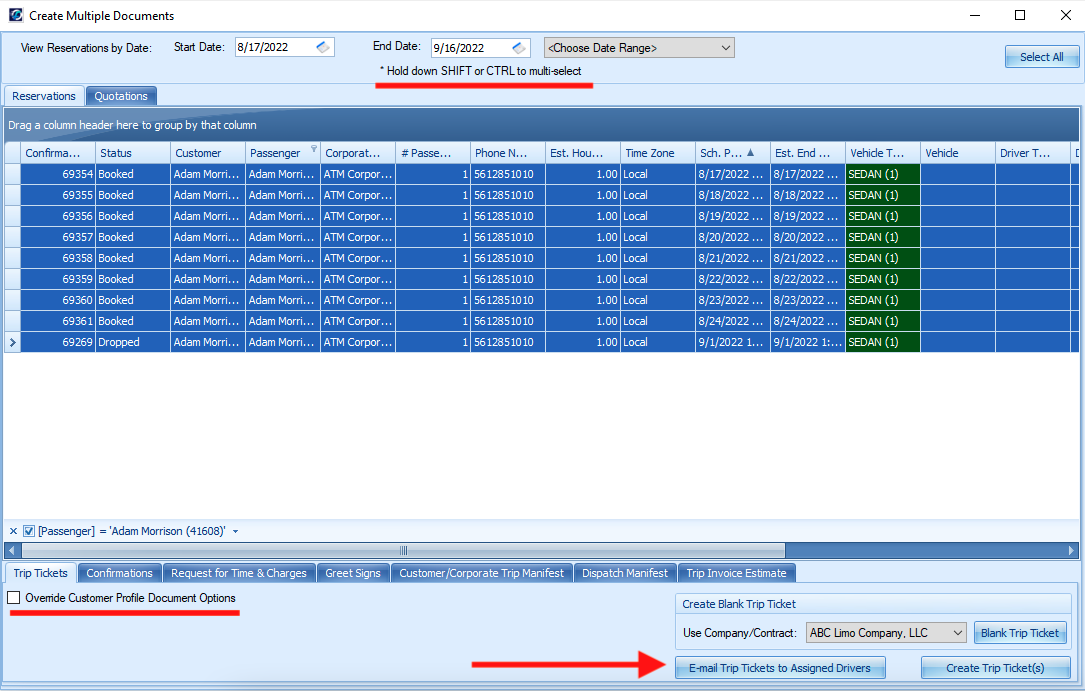The height and width of the screenshot is (691, 1085).
Task: Open Request for Time & Charges tab
Action: pos(239,573)
